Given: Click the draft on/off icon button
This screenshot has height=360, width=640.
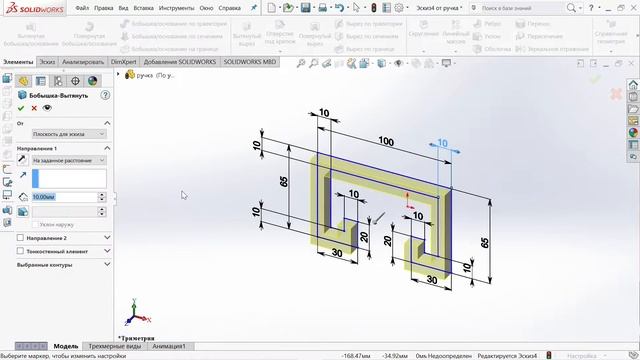Looking at the screenshot, I should pyautogui.click(x=23, y=211).
